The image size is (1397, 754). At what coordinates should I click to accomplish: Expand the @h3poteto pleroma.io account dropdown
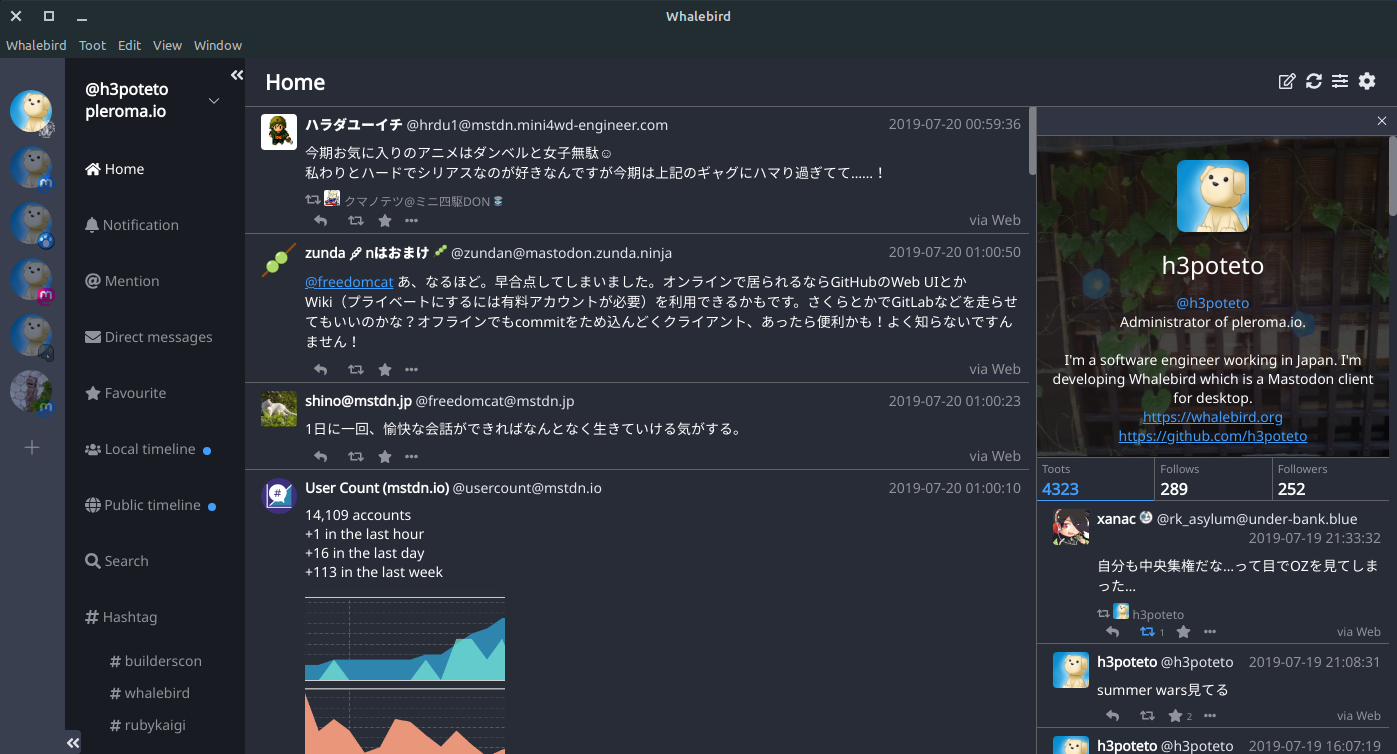(x=214, y=101)
